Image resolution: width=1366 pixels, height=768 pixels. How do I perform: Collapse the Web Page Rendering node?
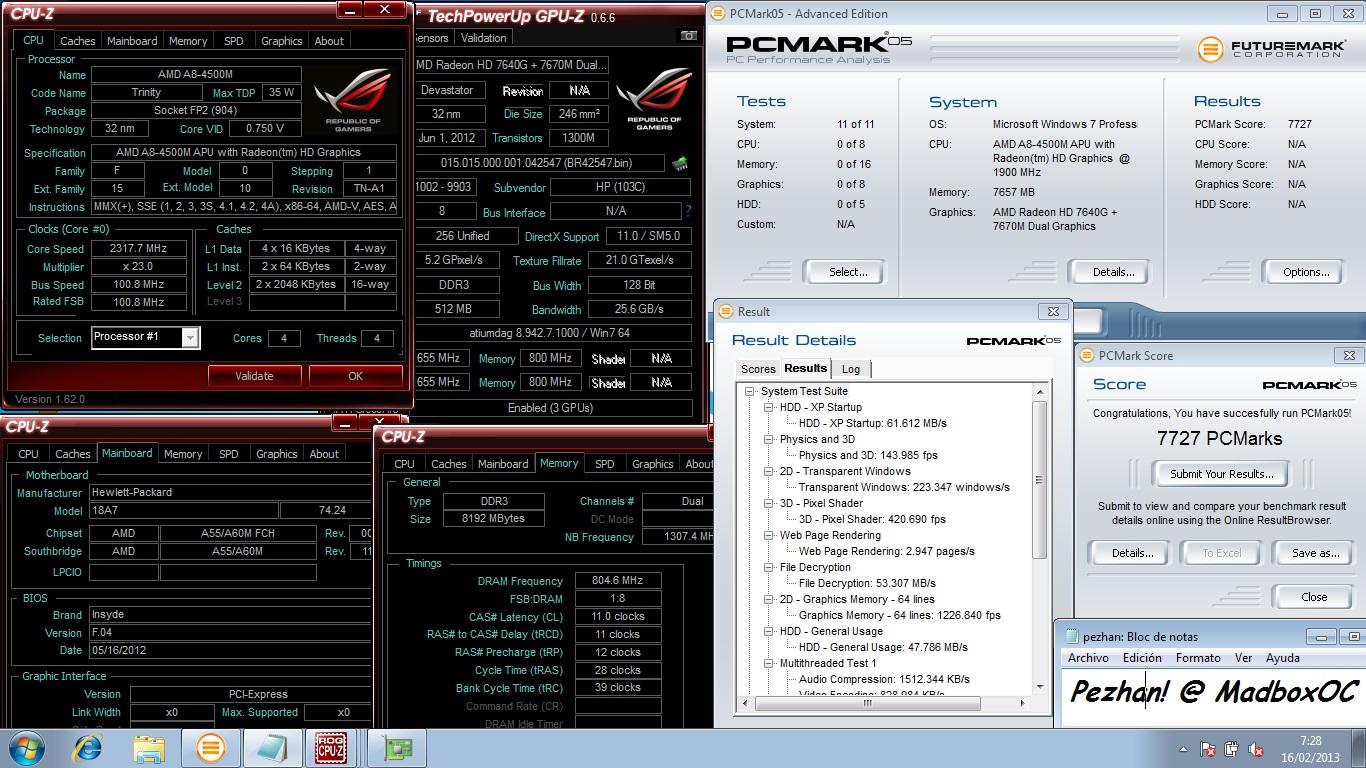[768, 535]
